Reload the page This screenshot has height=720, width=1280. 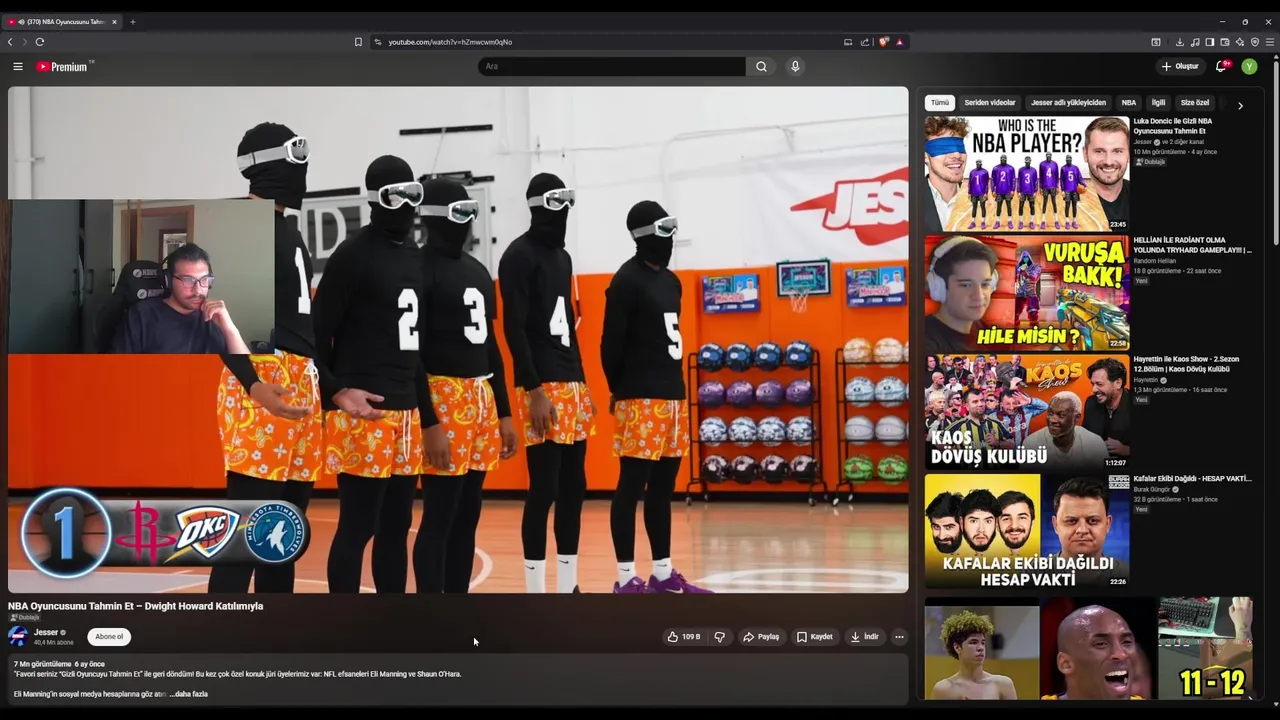point(40,42)
